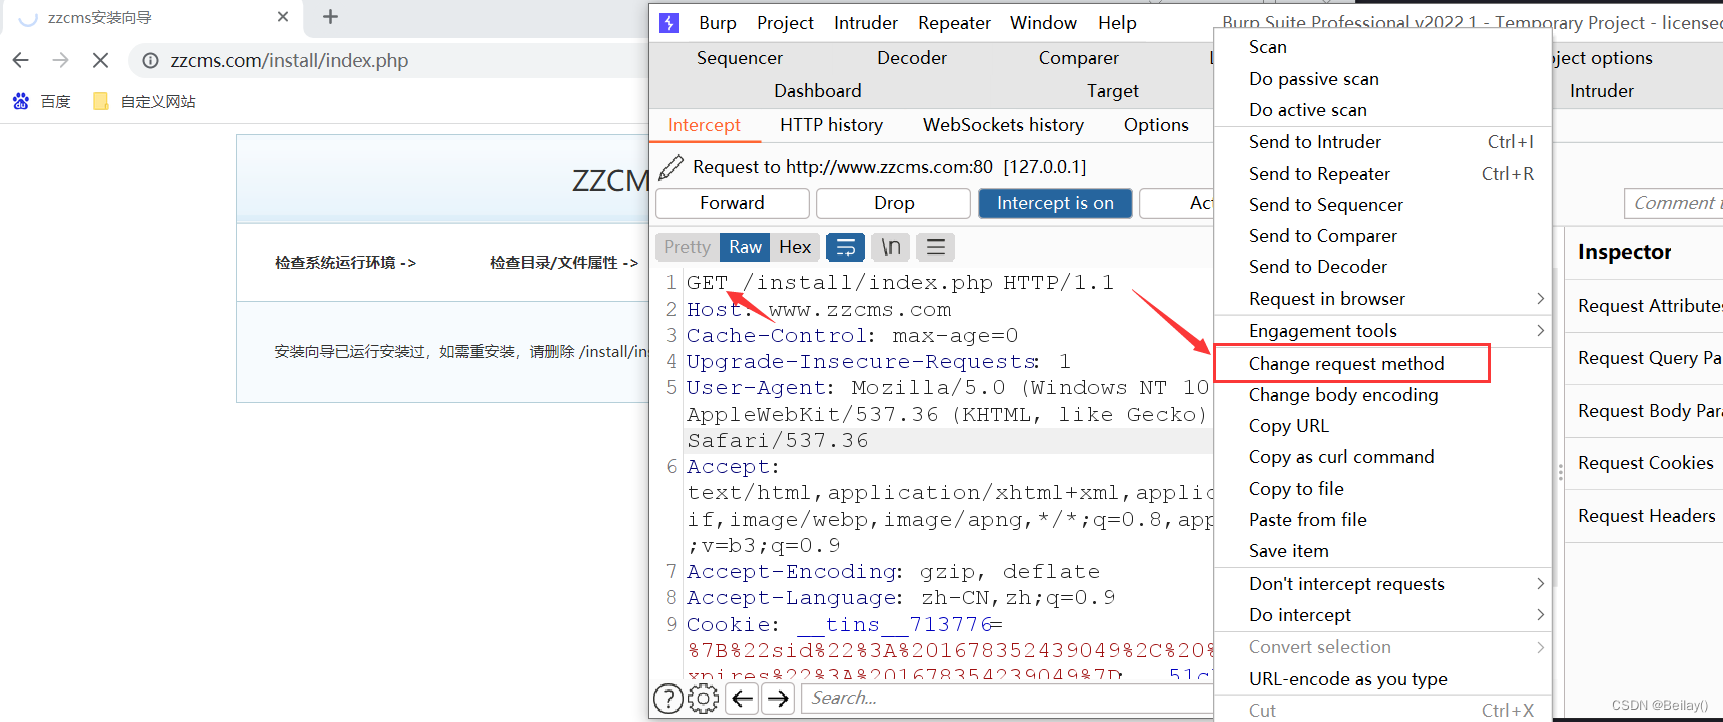Switch to Hex view
Screen dimensions: 1723x722
click(x=795, y=247)
